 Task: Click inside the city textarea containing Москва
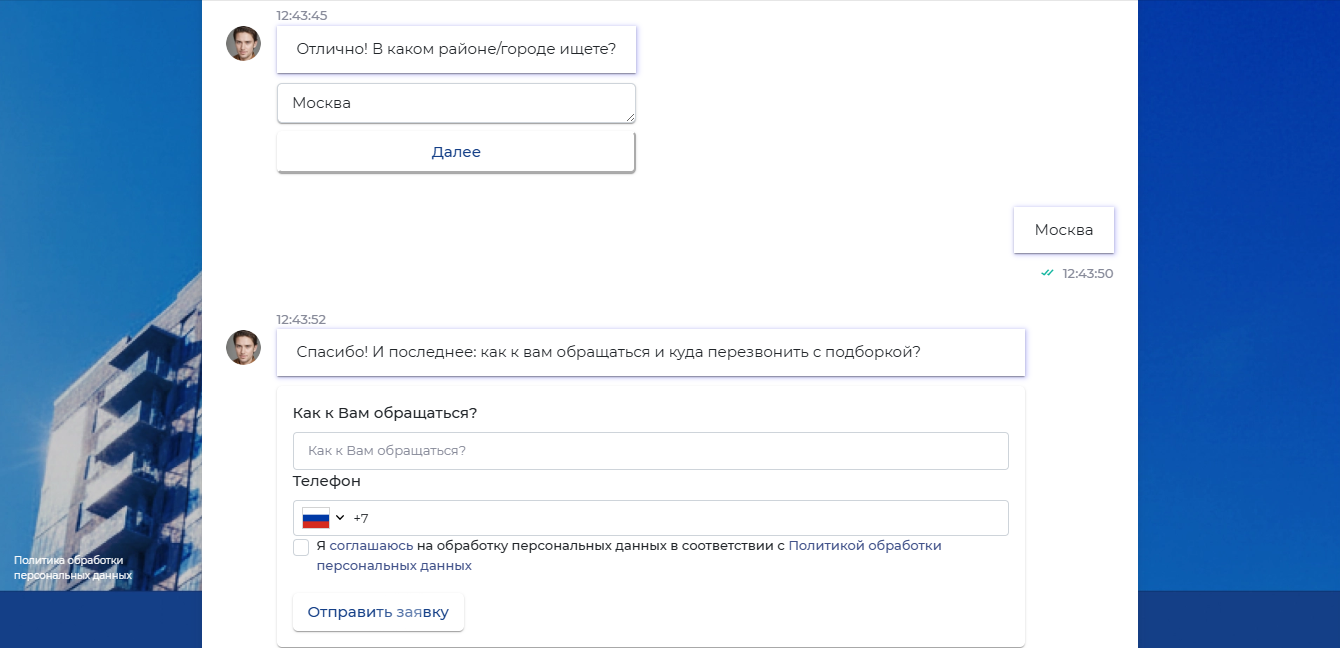pos(455,103)
